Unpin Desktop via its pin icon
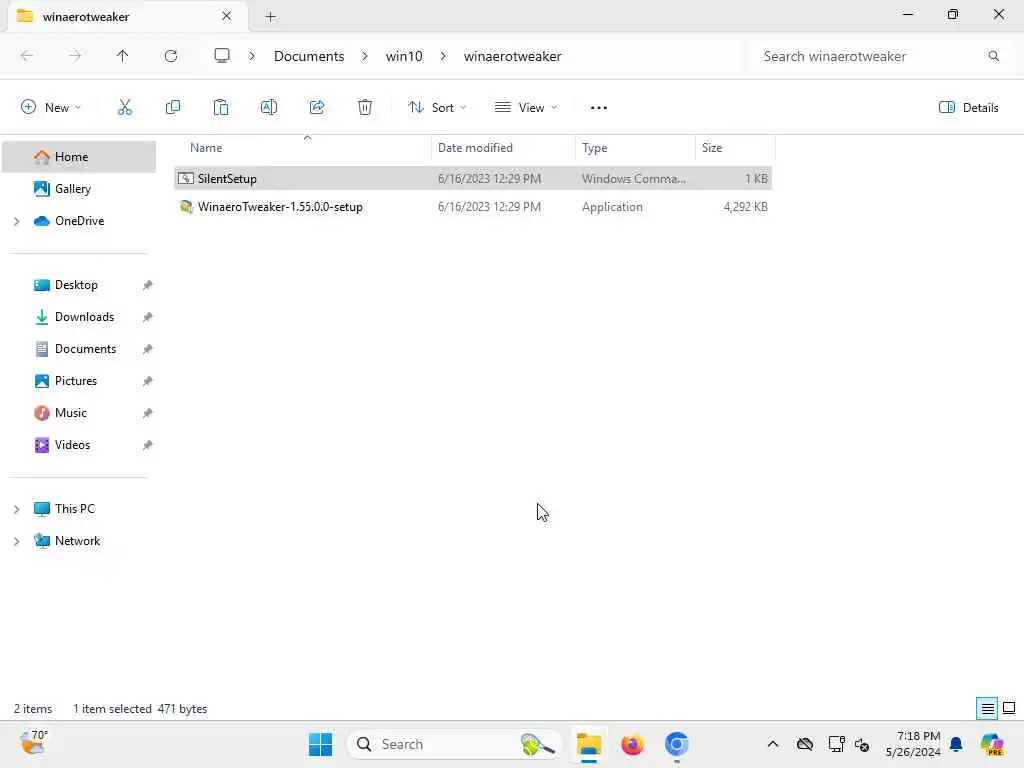Screen dimensions: 1024x768 pyautogui.click(x=148, y=285)
